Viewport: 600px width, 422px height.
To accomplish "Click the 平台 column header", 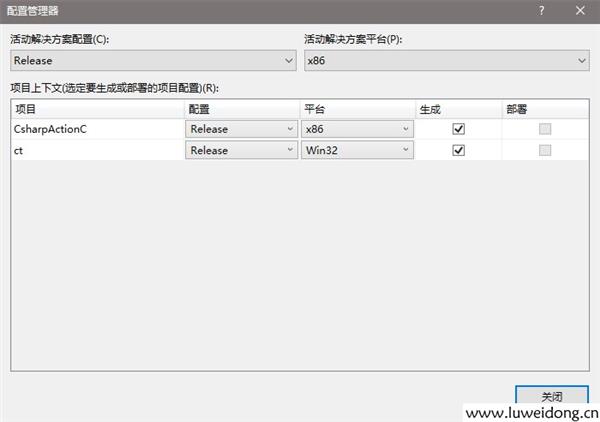I will pos(356,108).
